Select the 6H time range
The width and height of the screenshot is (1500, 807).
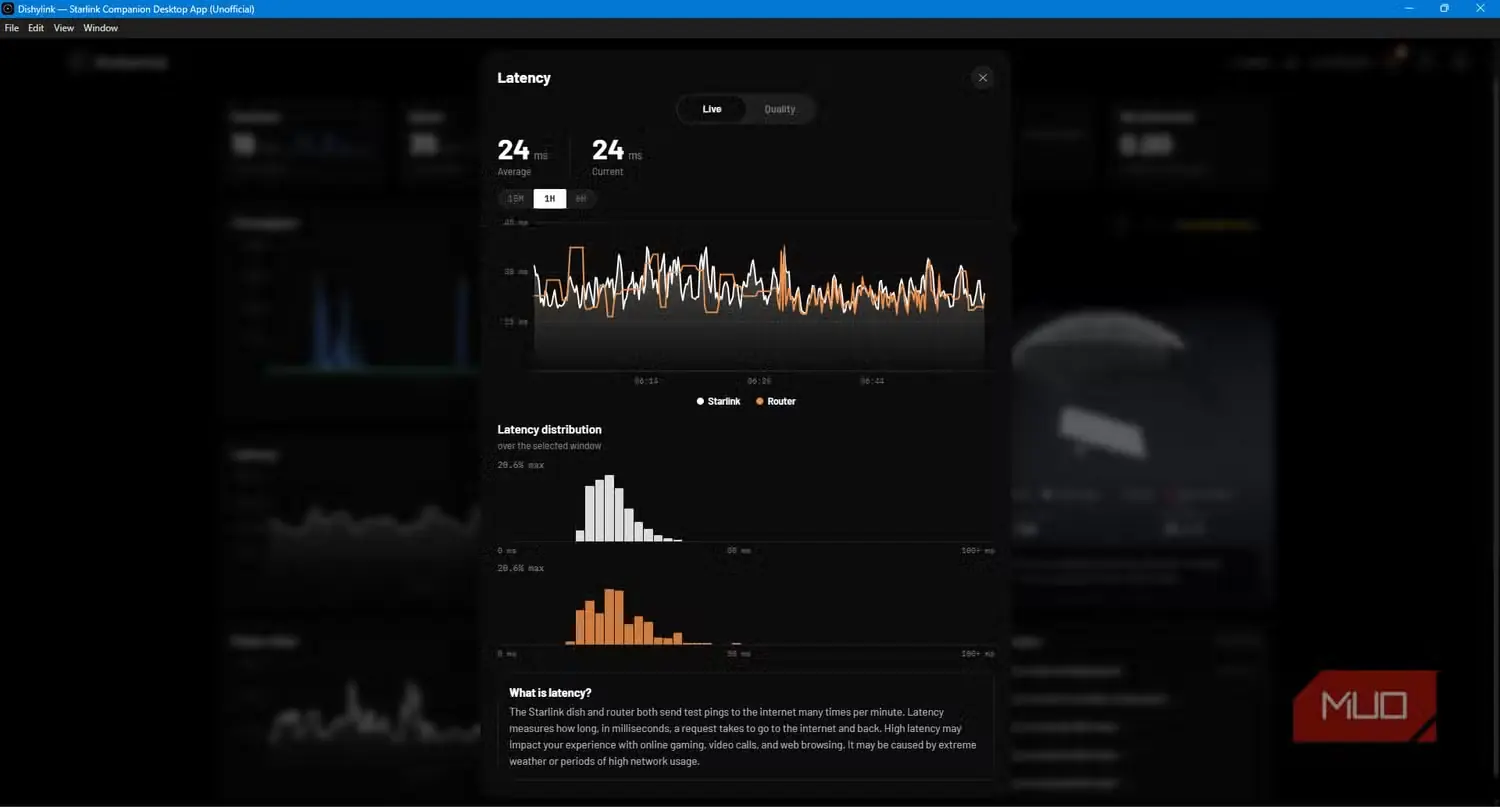pyautogui.click(x=581, y=199)
